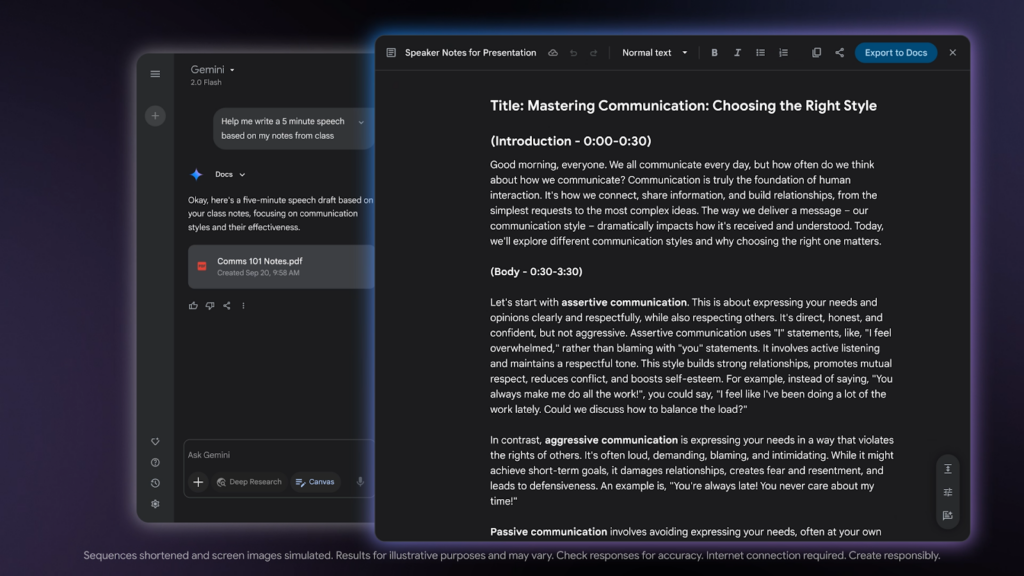Viewport: 1024px width, 576px height.
Task: Open more options three-dot menu under response
Action: pyautogui.click(x=243, y=306)
